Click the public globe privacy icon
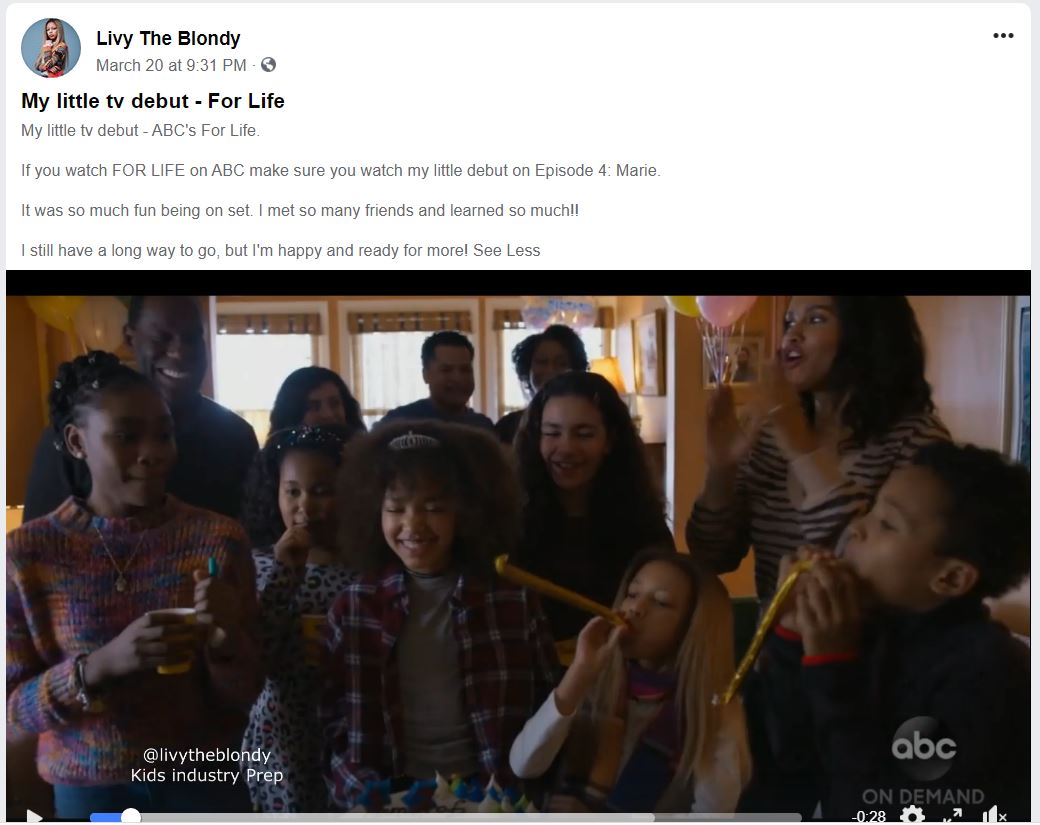This screenshot has height=825, width=1040. 269,65
